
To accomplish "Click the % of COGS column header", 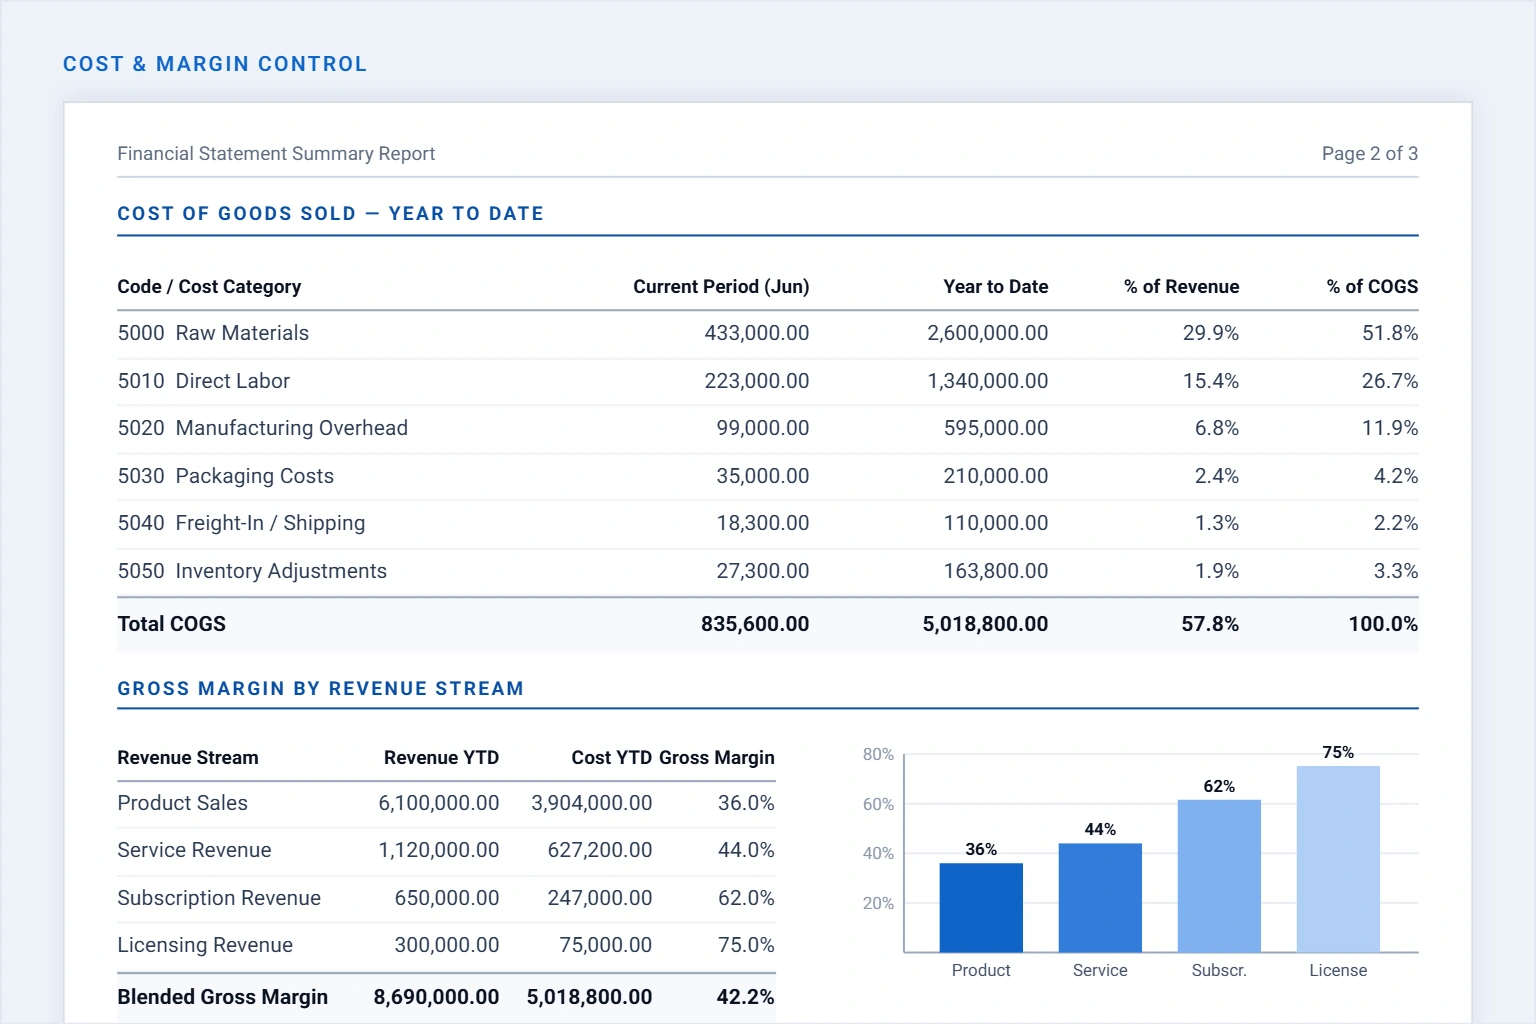I will (1372, 287).
